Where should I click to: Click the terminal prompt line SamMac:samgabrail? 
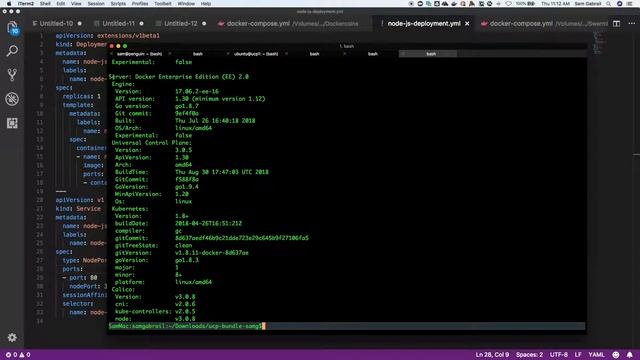tap(185, 326)
